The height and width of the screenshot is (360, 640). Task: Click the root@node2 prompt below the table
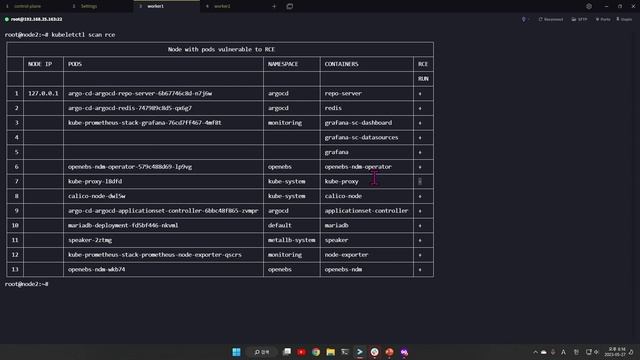coord(27,284)
